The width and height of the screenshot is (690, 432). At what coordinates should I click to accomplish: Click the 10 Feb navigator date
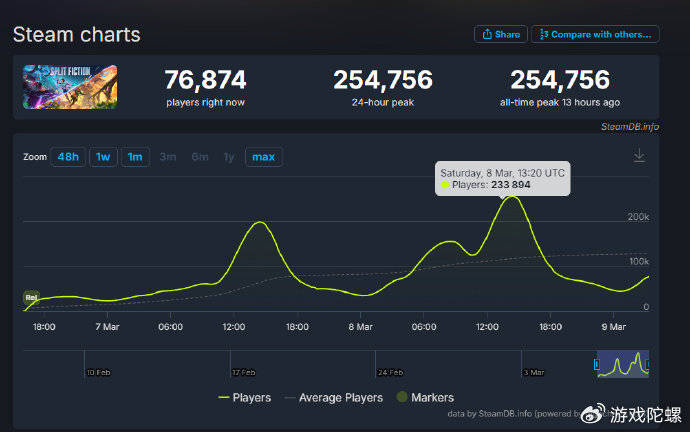coord(98,373)
